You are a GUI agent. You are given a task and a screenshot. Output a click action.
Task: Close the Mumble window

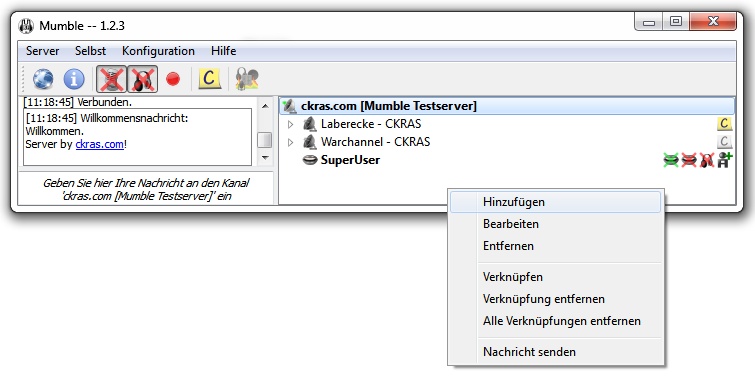pyautogui.click(x=713, y=22)
